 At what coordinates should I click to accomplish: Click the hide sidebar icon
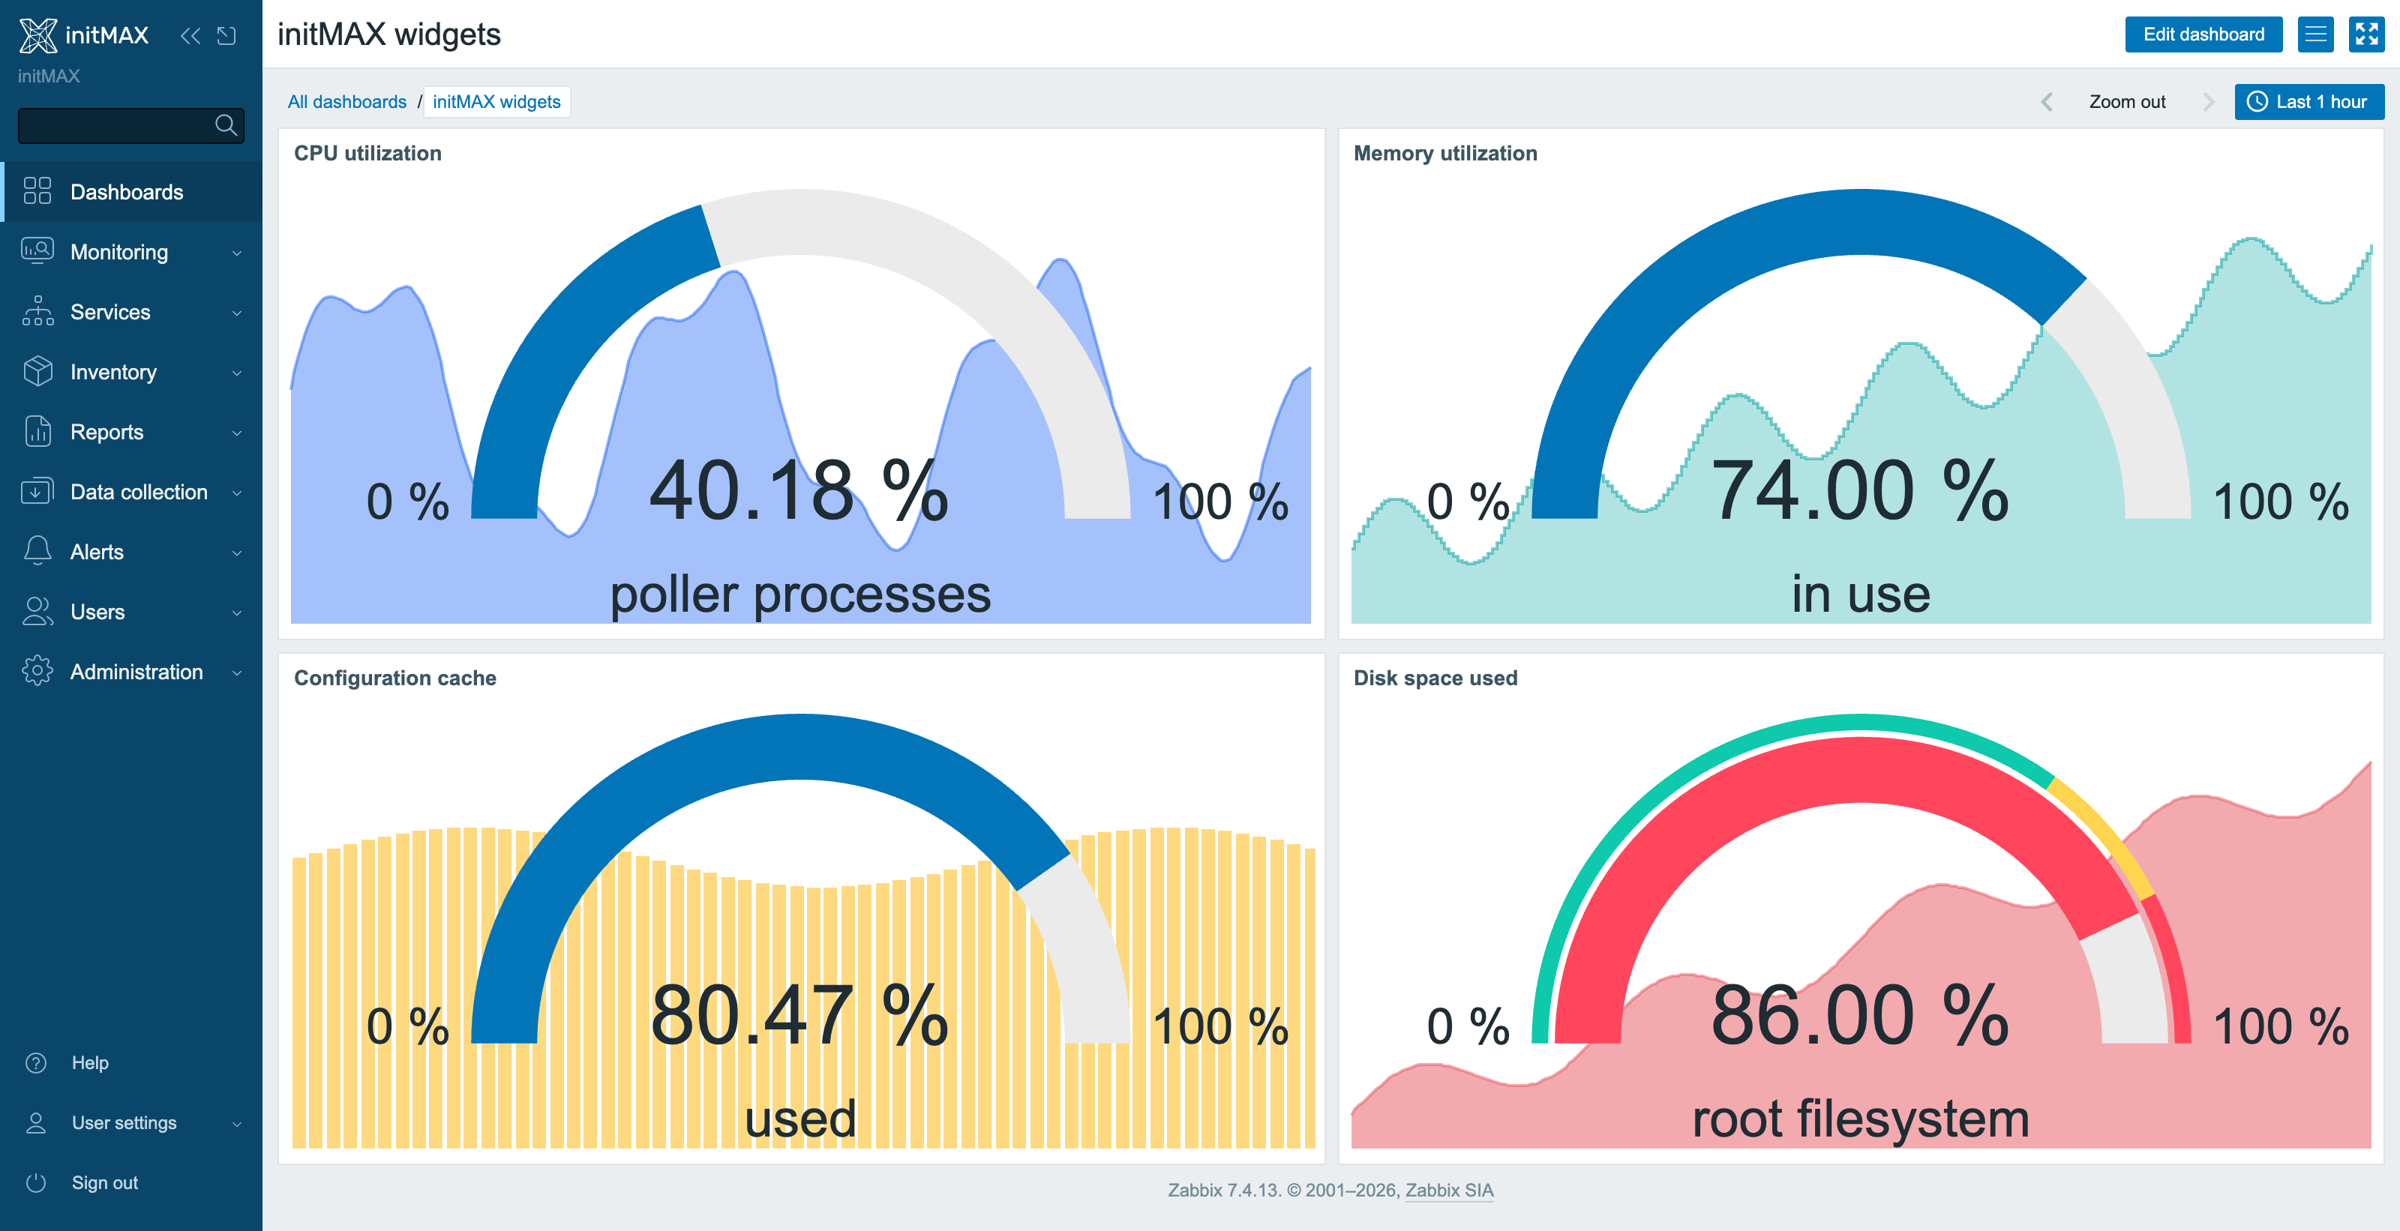[x=228, y=36]
